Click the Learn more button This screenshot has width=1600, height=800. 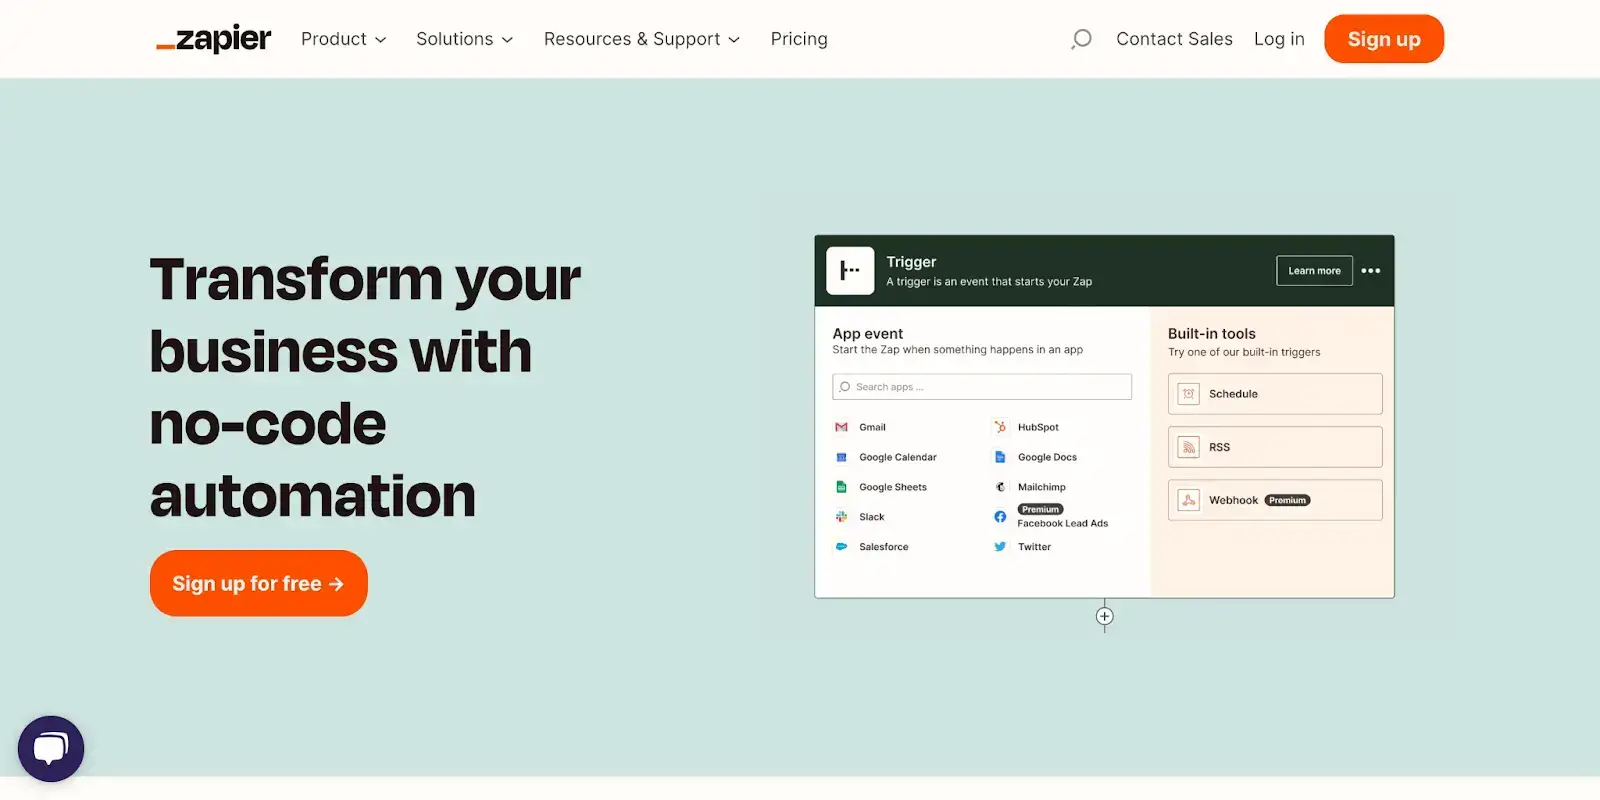(x=1314, y=271)
